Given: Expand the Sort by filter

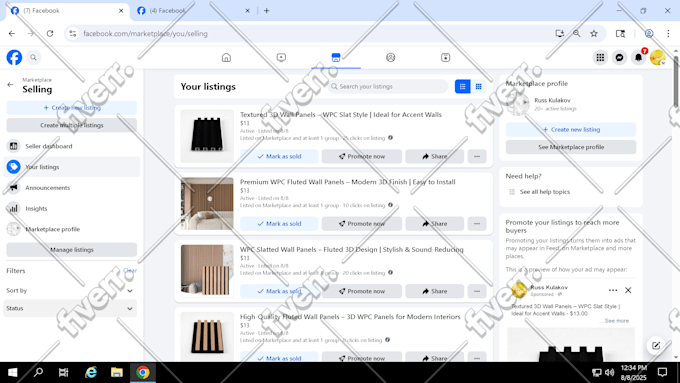Looking at the screenshot, I should 69,291.
